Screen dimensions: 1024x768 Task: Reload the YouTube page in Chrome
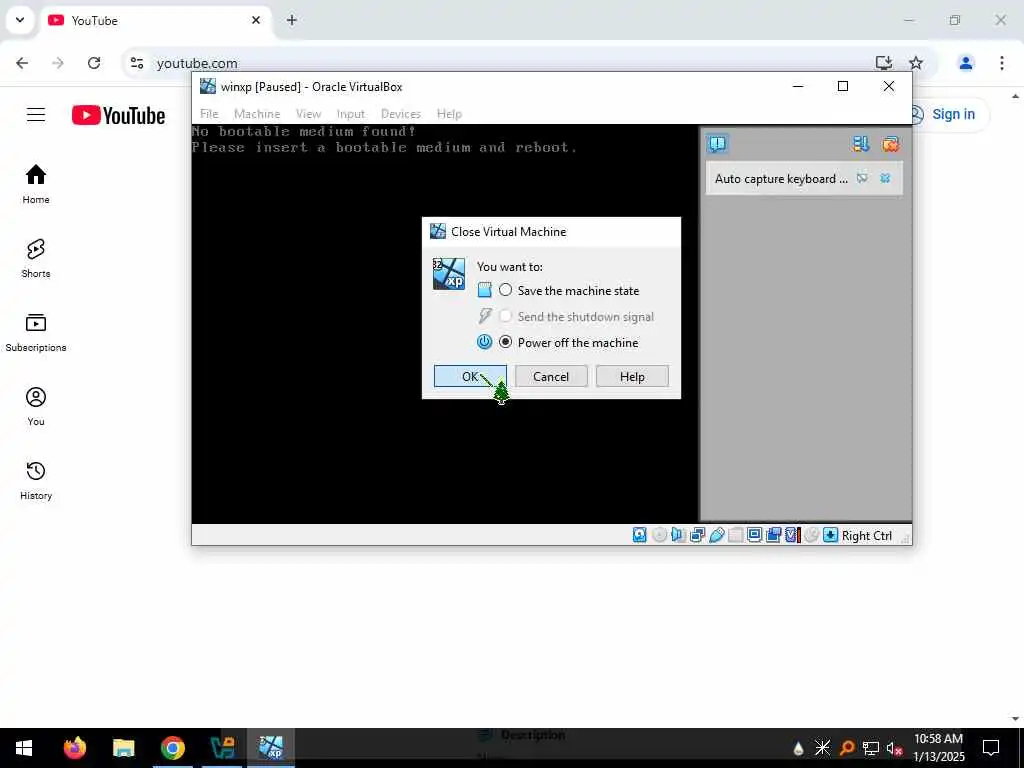94,63
